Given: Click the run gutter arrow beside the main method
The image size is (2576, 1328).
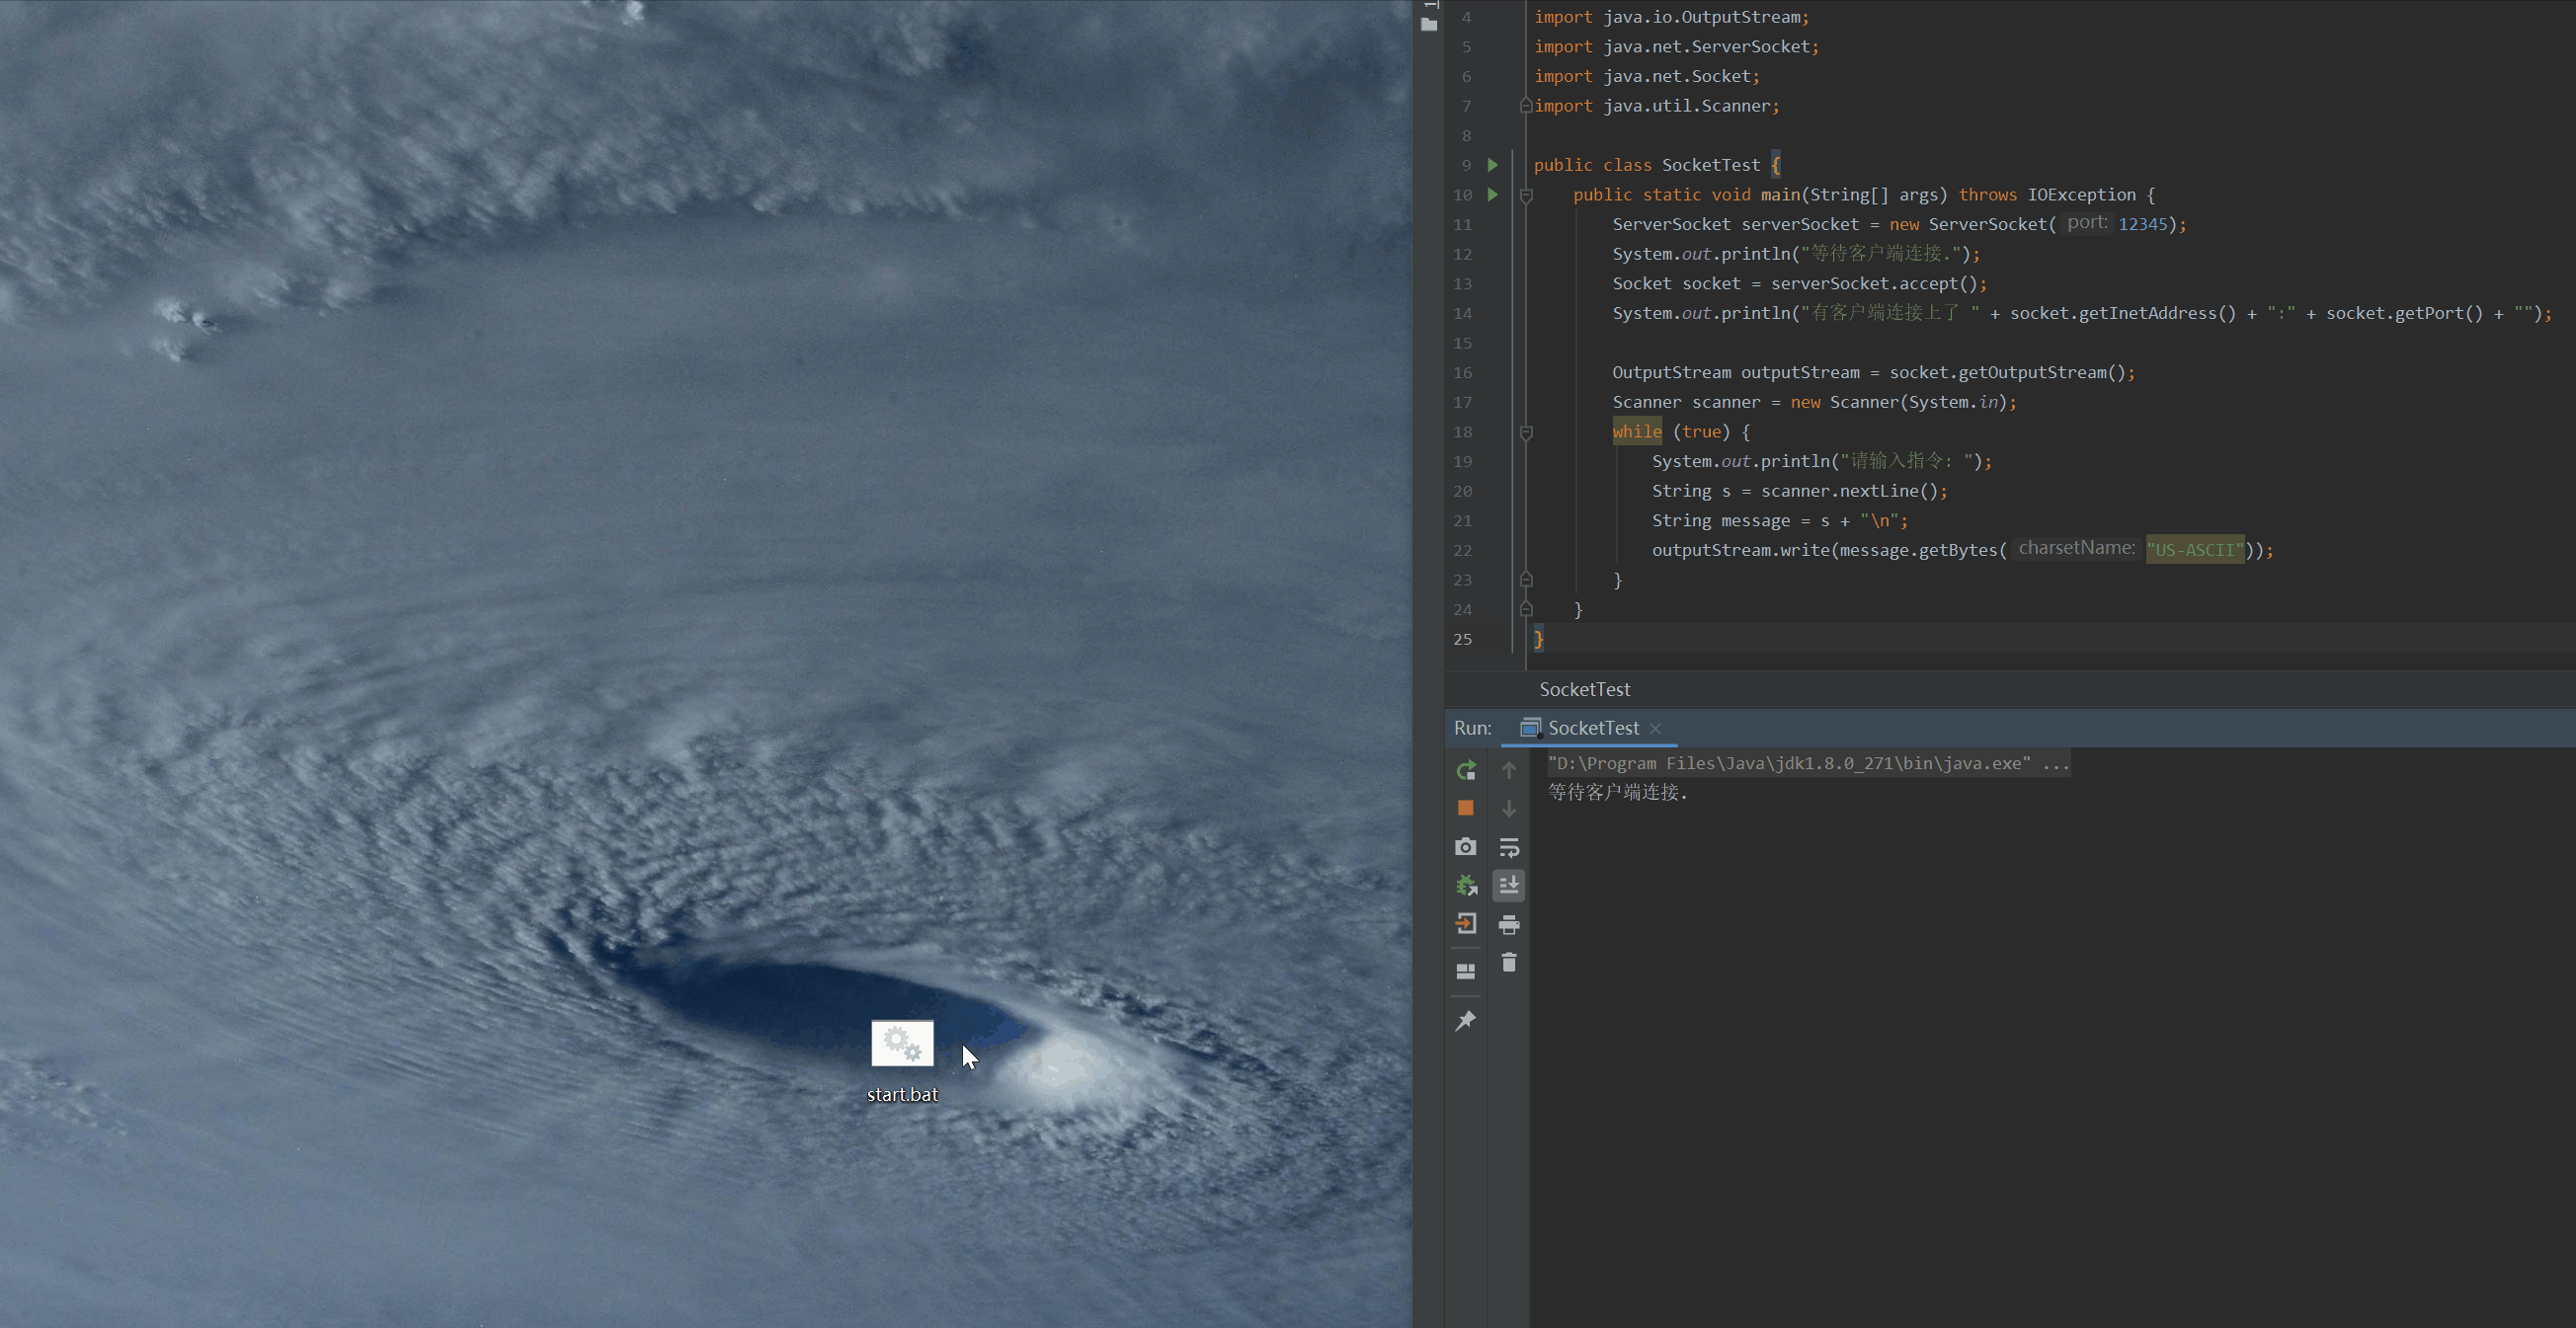Looking at the screenshot, I should click(1493, 195).
